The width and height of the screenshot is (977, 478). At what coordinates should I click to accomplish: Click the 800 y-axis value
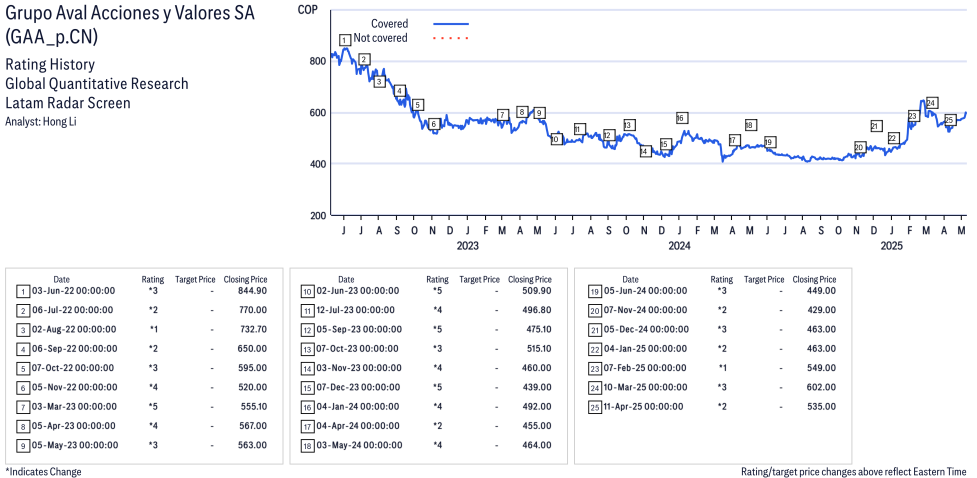point(317,61)
